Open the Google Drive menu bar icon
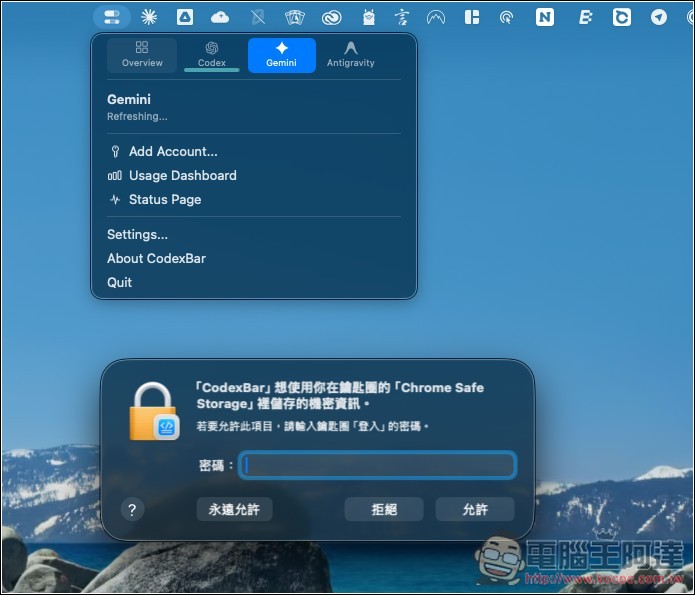Viewport: 695px width, 595px height. pos(185,17)
